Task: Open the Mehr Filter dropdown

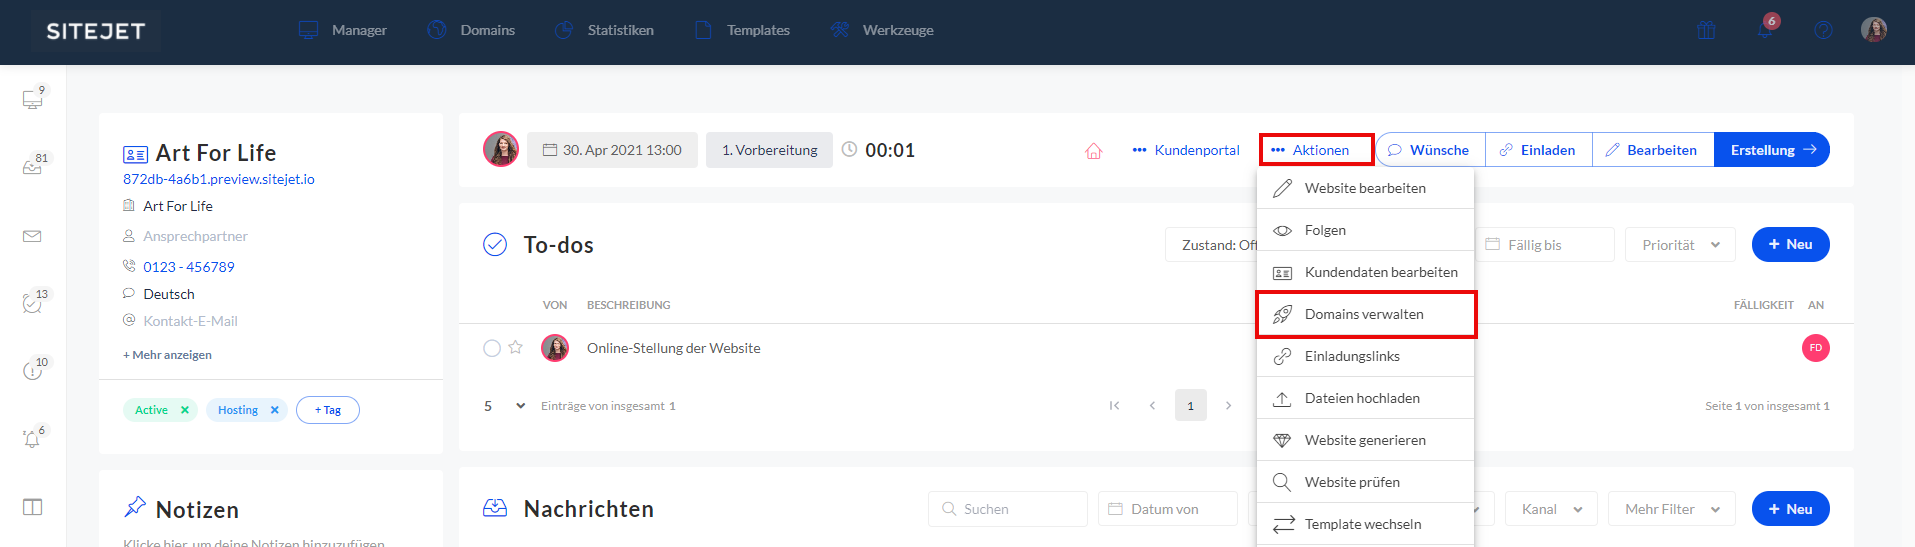Action: click(1671, 509)
